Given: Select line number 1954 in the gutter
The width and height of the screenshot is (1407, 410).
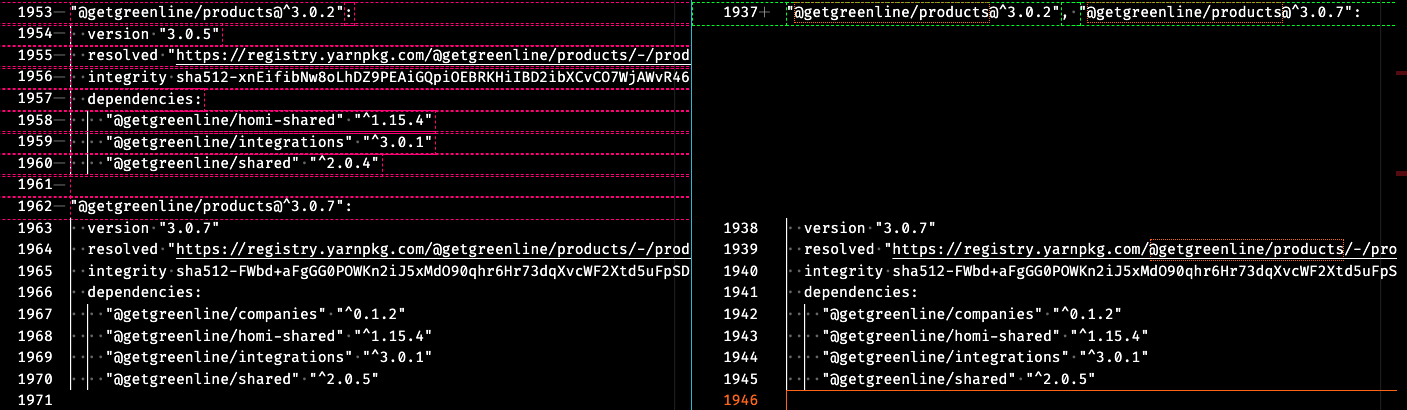Looking at the screenshot, I should tap(35, 34).
